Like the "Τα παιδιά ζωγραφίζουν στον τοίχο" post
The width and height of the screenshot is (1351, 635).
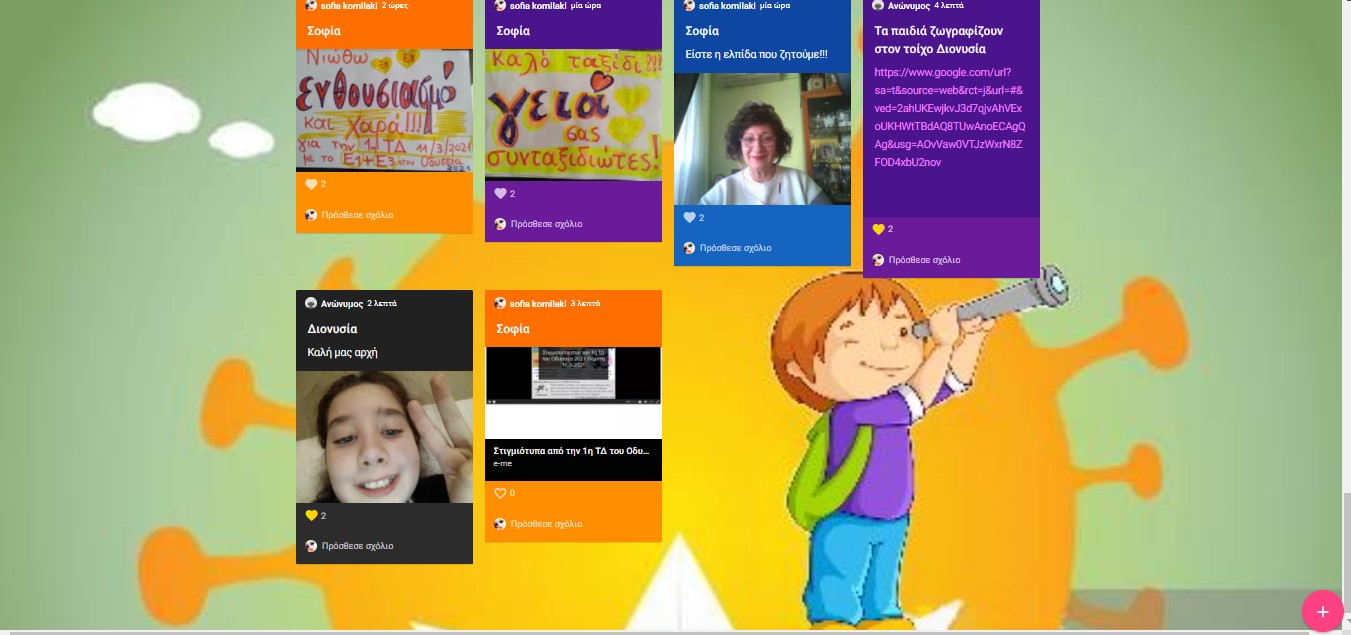tap(878, 229)
